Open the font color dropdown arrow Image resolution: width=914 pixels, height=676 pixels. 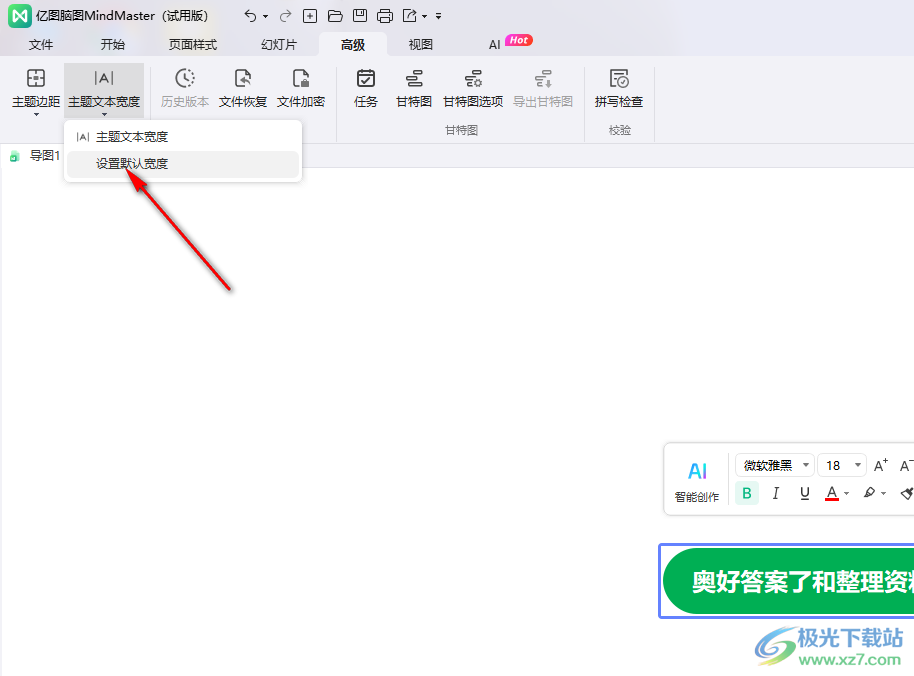[x=846, y=494]
